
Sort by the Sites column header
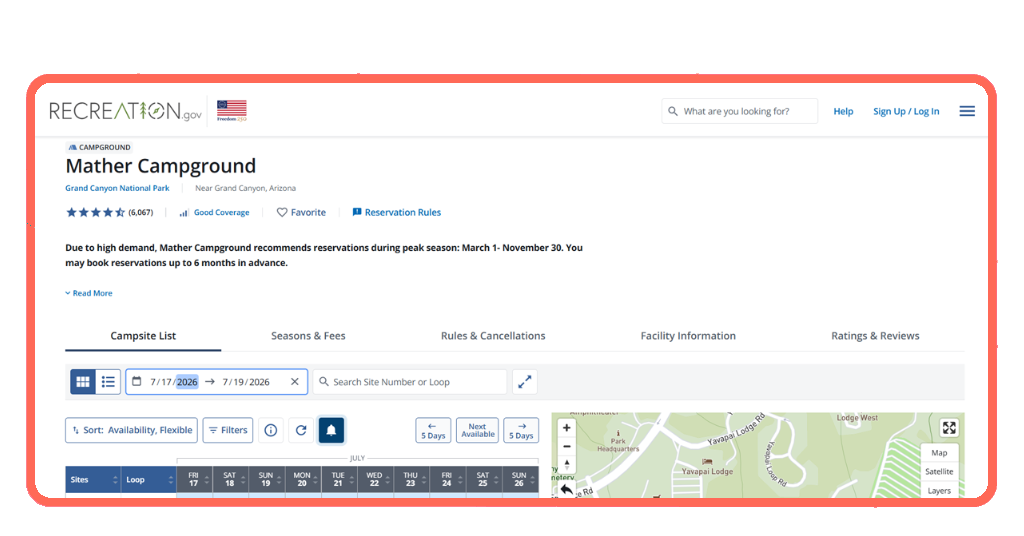click(93, 480)
